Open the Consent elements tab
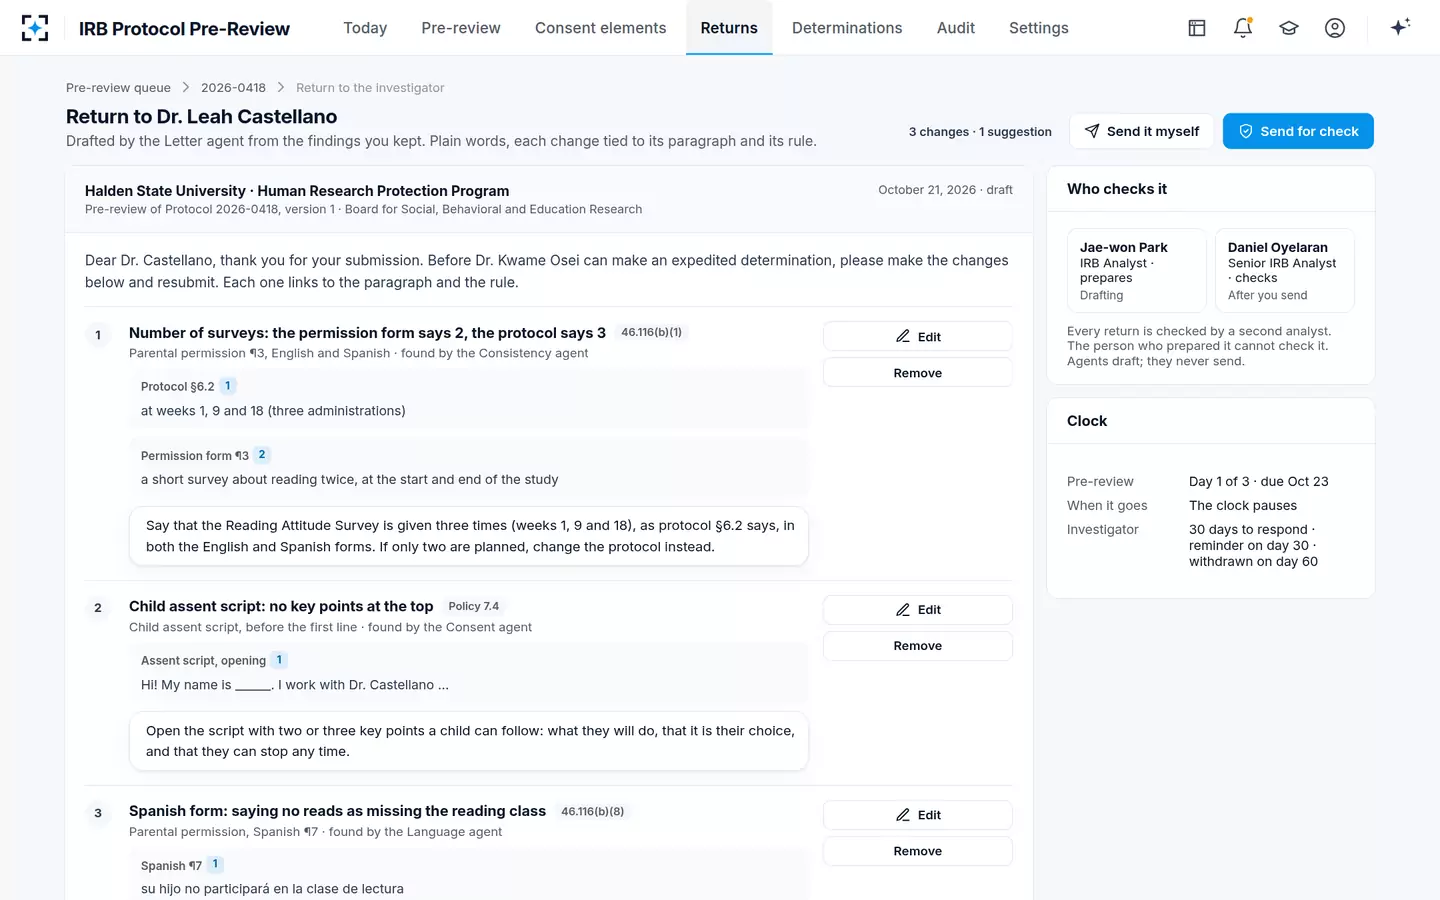 coord(600,28)
